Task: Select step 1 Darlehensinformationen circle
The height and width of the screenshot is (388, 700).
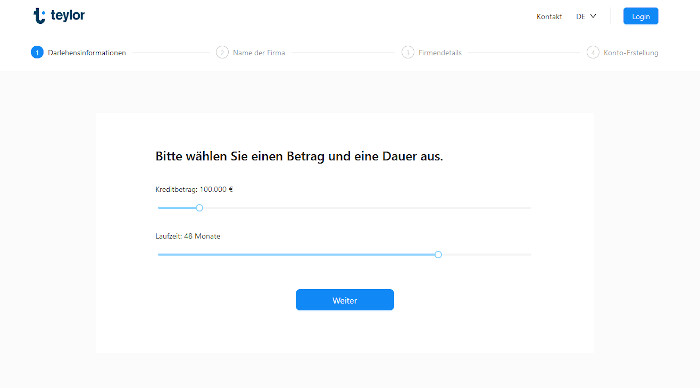Action: (37, 52)
